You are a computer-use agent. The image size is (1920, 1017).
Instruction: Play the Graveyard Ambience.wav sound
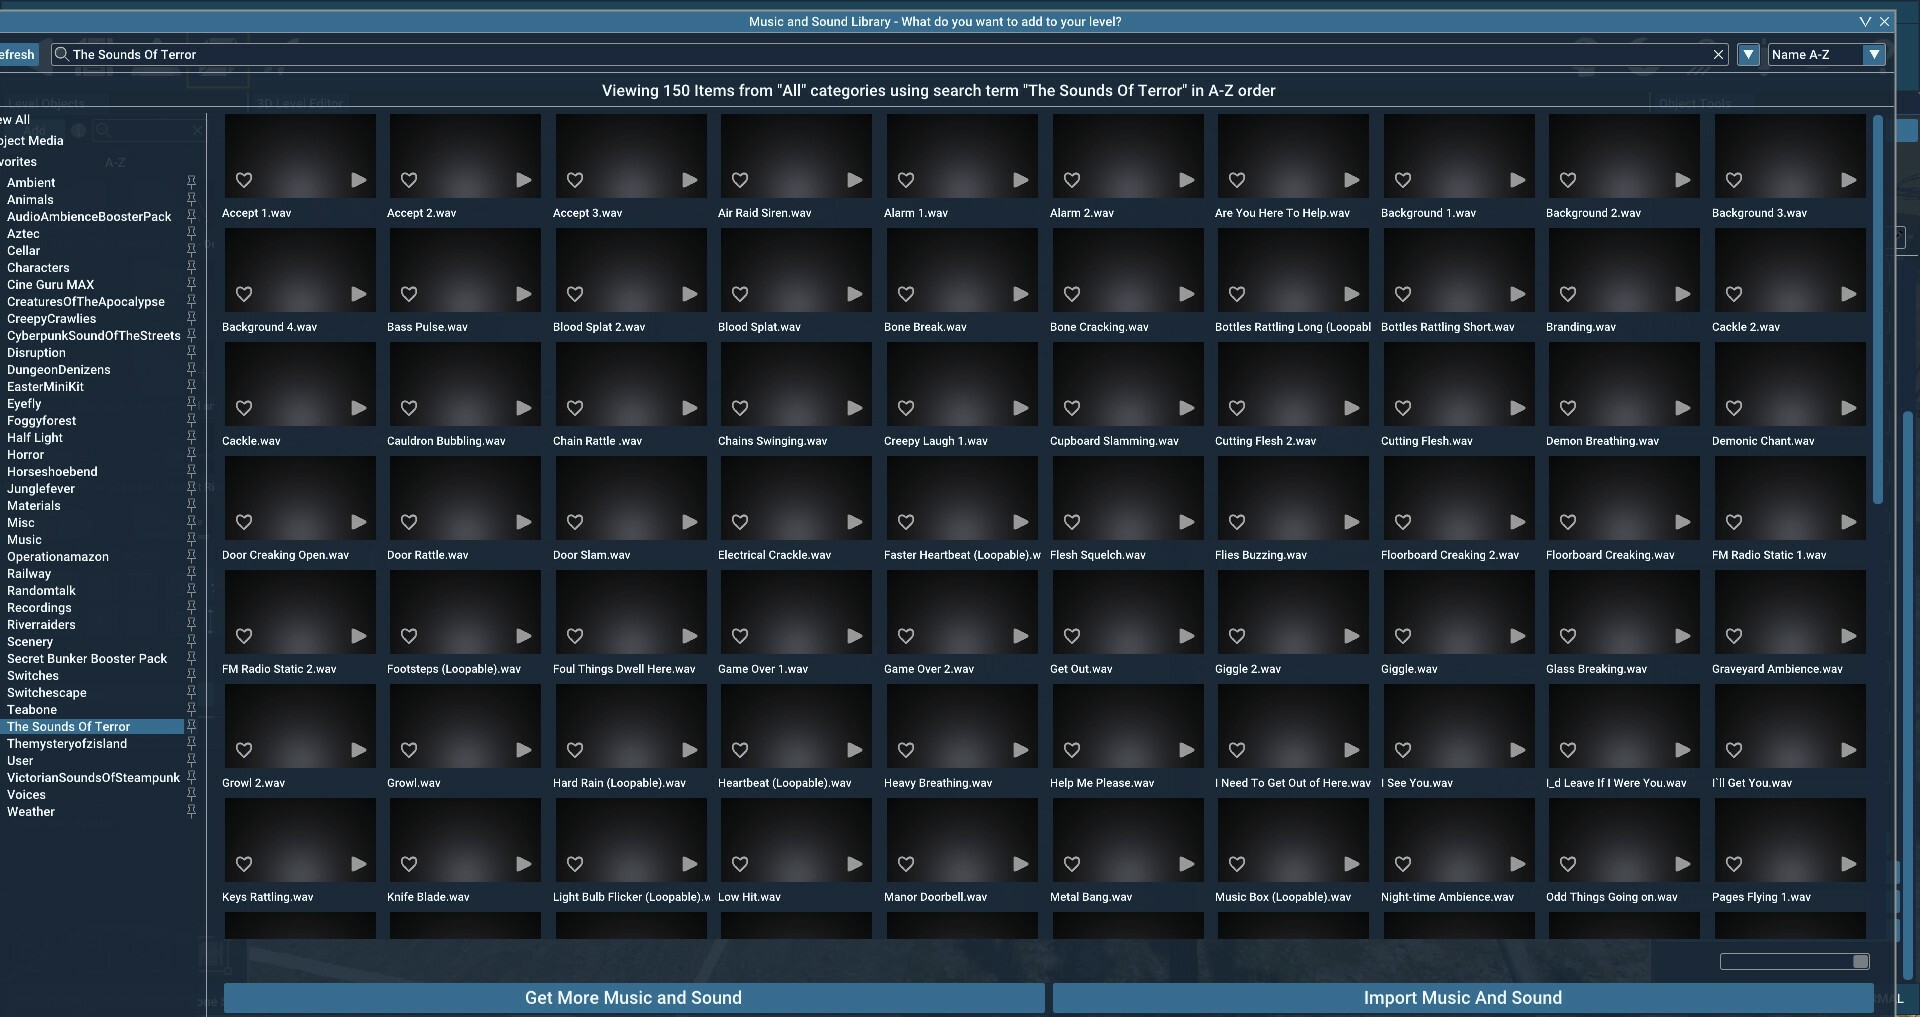pos(1848,636)
